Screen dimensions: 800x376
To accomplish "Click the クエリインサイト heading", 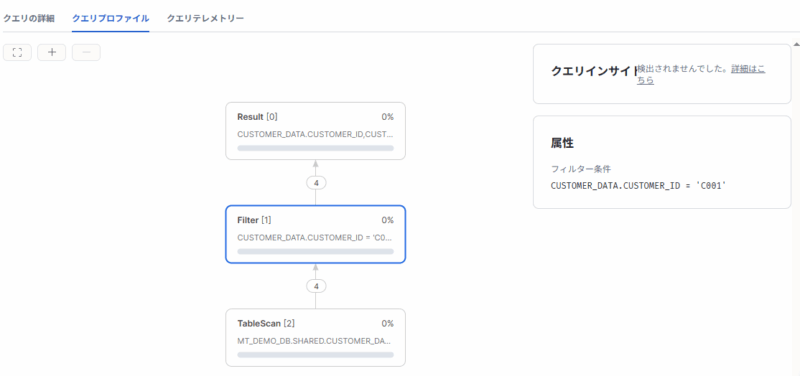I will point(594,71).
